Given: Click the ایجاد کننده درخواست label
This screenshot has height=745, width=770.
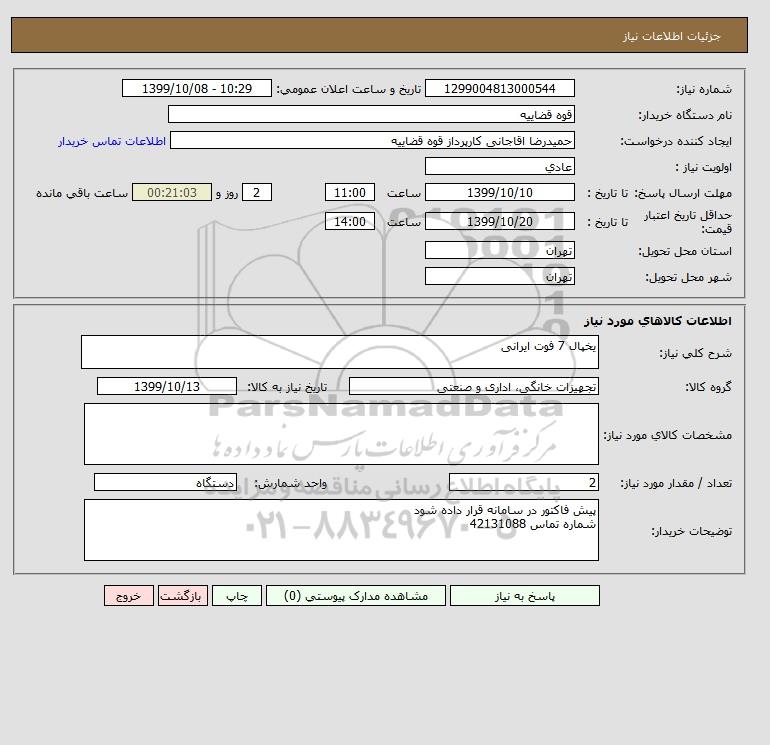Looking at the screenshot, I should 676,141.
